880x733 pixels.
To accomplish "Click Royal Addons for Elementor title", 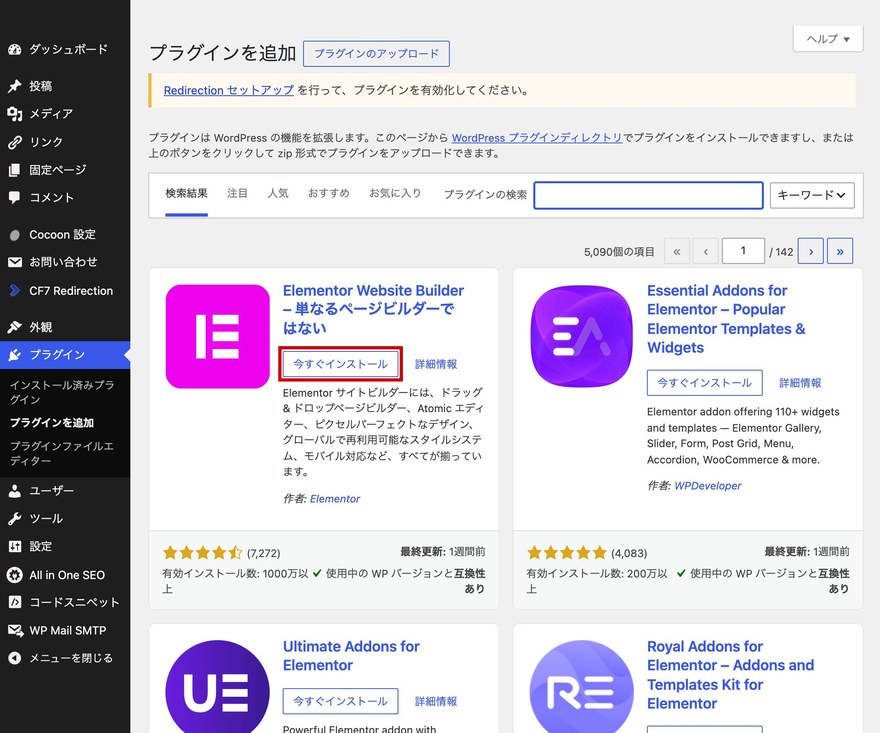I will (x=730, y=675).
